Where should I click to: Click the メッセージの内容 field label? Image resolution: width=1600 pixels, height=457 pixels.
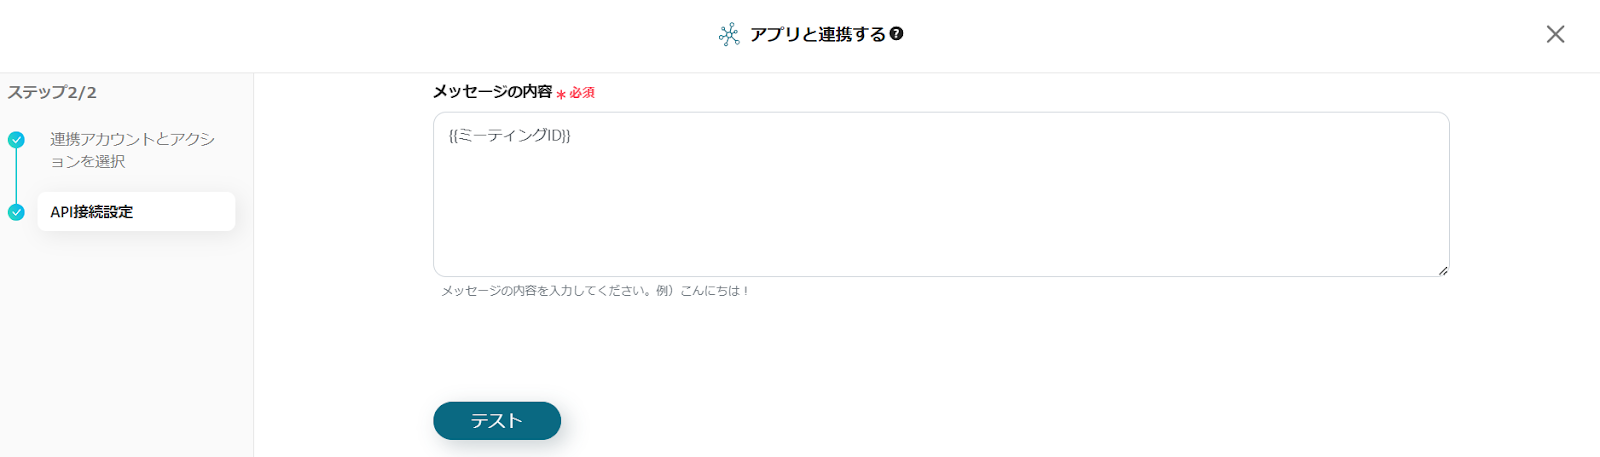492,92
